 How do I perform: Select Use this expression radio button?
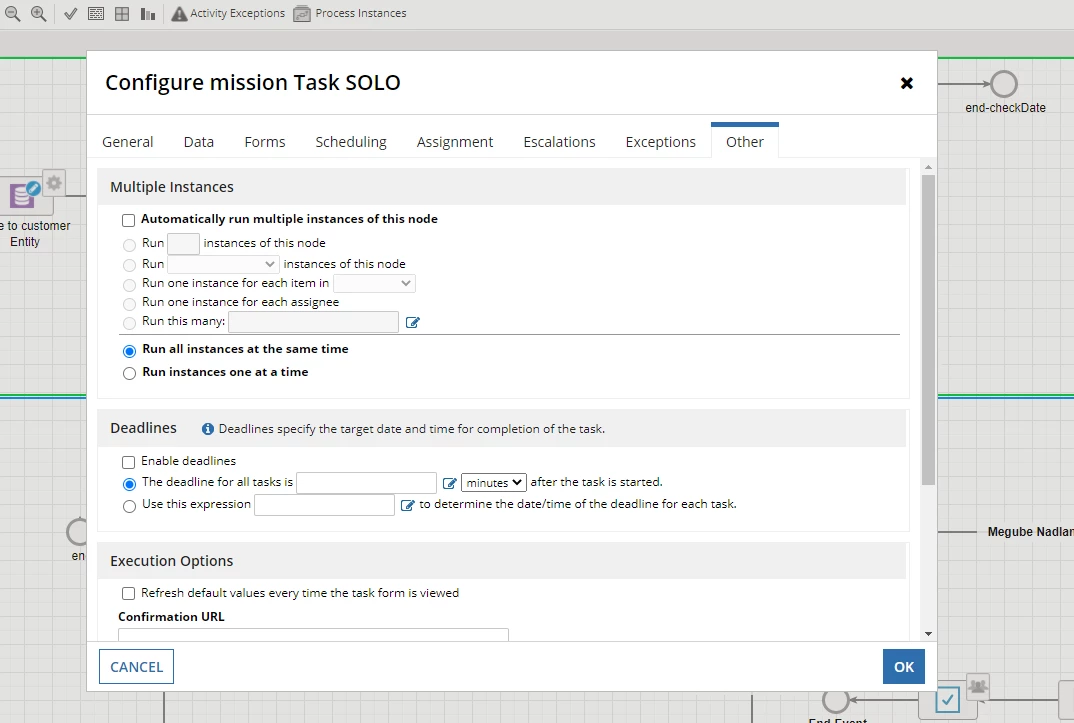(129, 507)
